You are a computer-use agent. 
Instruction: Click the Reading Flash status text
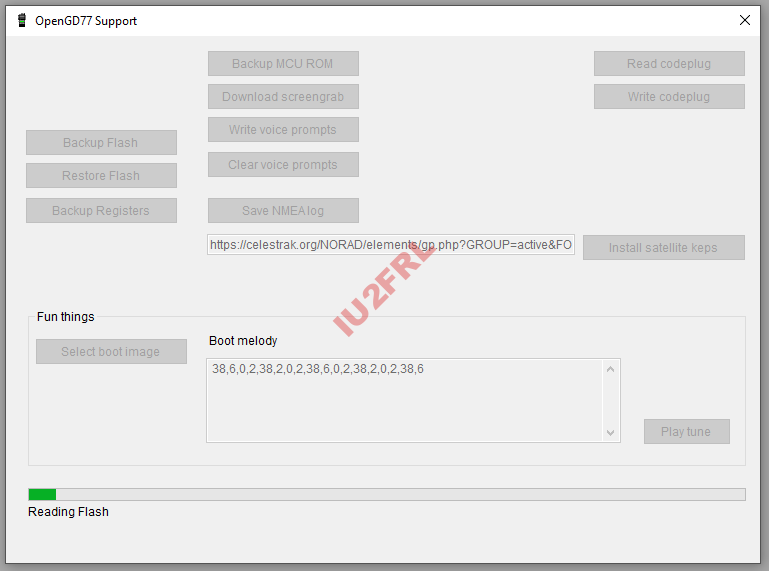coord(68,512)
